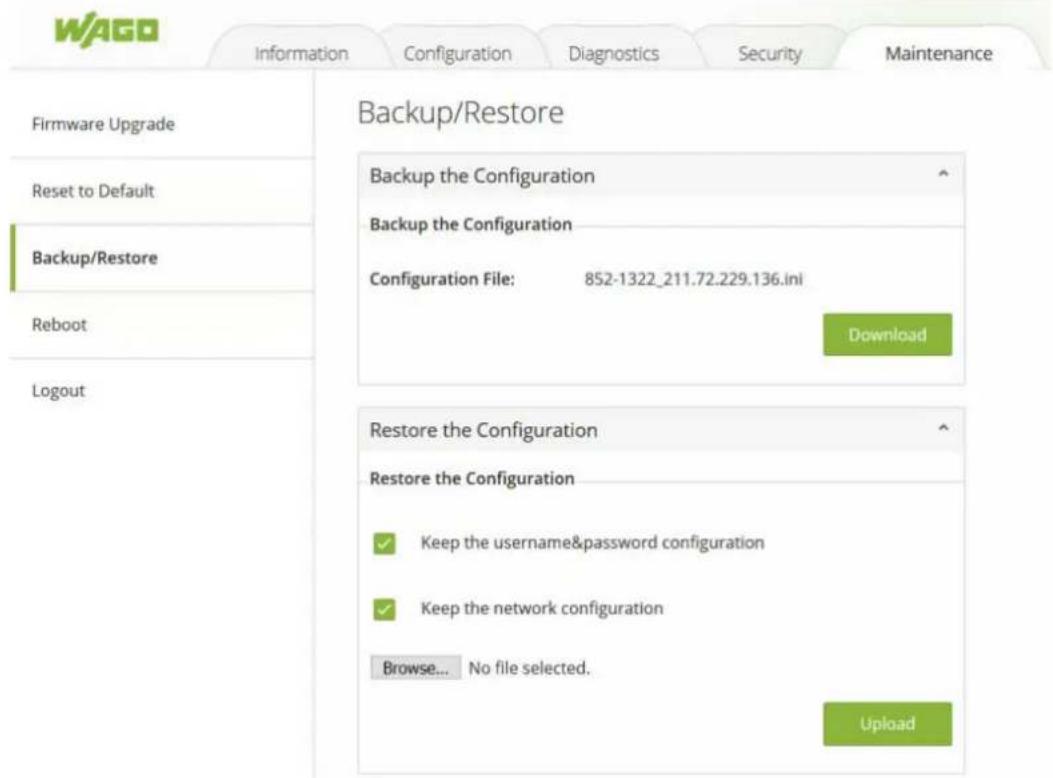Collapse the Backup the Configuration panel
This screenshot has width=1053, height=778.
pyautogui.click(x=943, y=174)
